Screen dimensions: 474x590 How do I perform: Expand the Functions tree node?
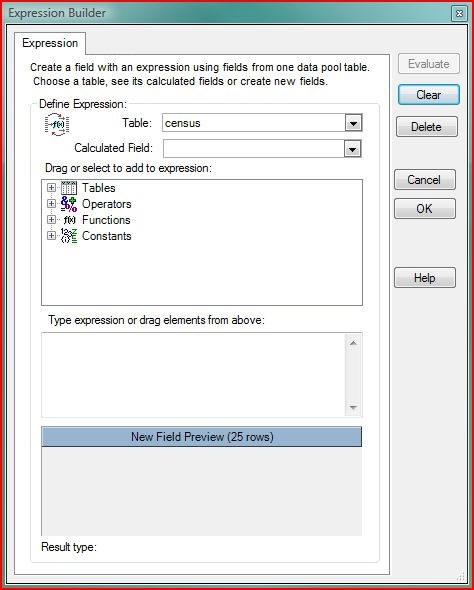[51, 219]
